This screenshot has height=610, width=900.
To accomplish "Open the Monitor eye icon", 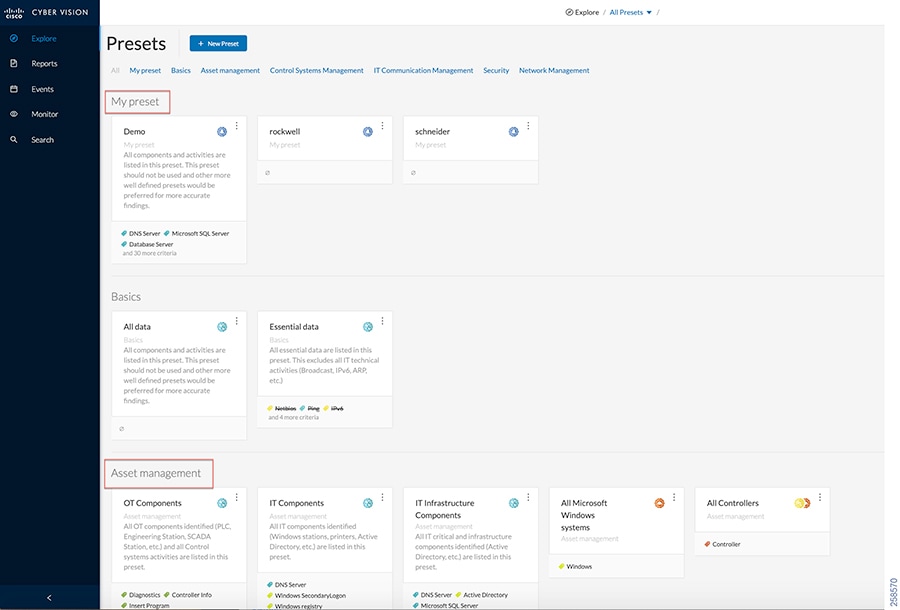I will tap(14, 114).
